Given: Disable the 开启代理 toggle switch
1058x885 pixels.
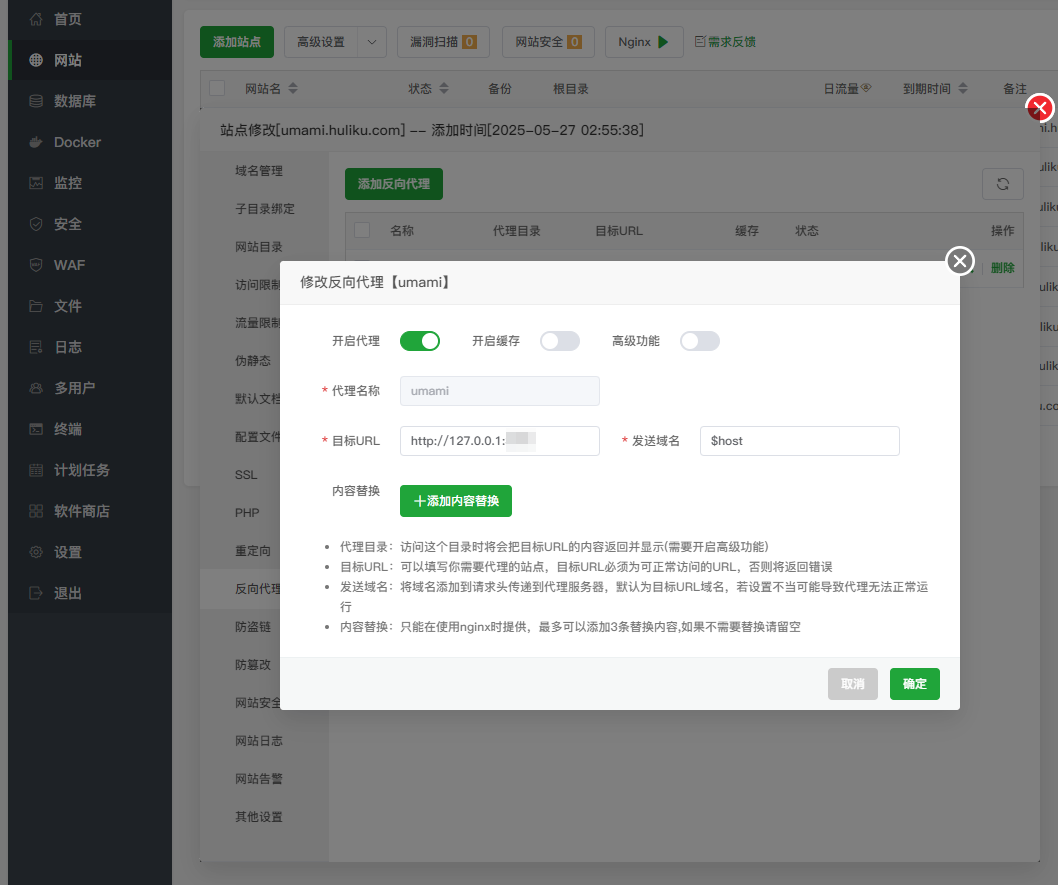Looking at the screenshot, I should click(420, 341).
